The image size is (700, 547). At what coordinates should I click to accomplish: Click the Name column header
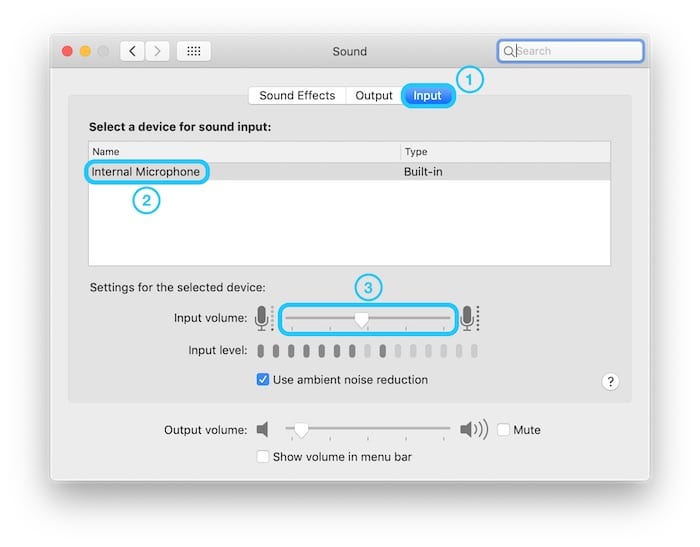pyautogui.click(x=244, y=152)
